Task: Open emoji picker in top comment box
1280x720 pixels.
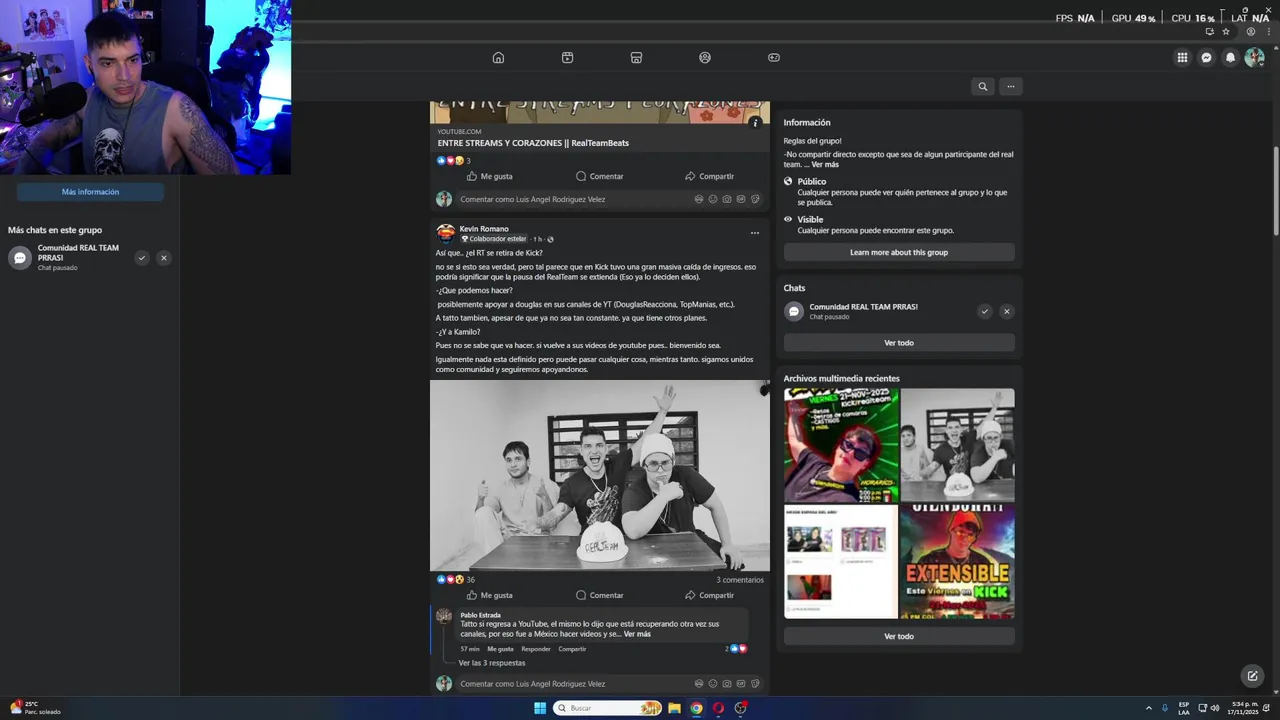Action: [713, 199]
